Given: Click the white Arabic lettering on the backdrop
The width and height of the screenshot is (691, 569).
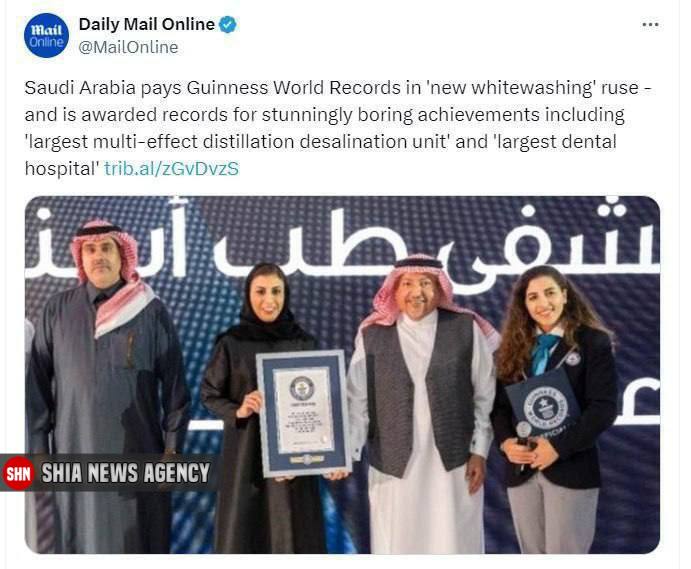Looking at the screenshot, I should click(x=342, y=245).
